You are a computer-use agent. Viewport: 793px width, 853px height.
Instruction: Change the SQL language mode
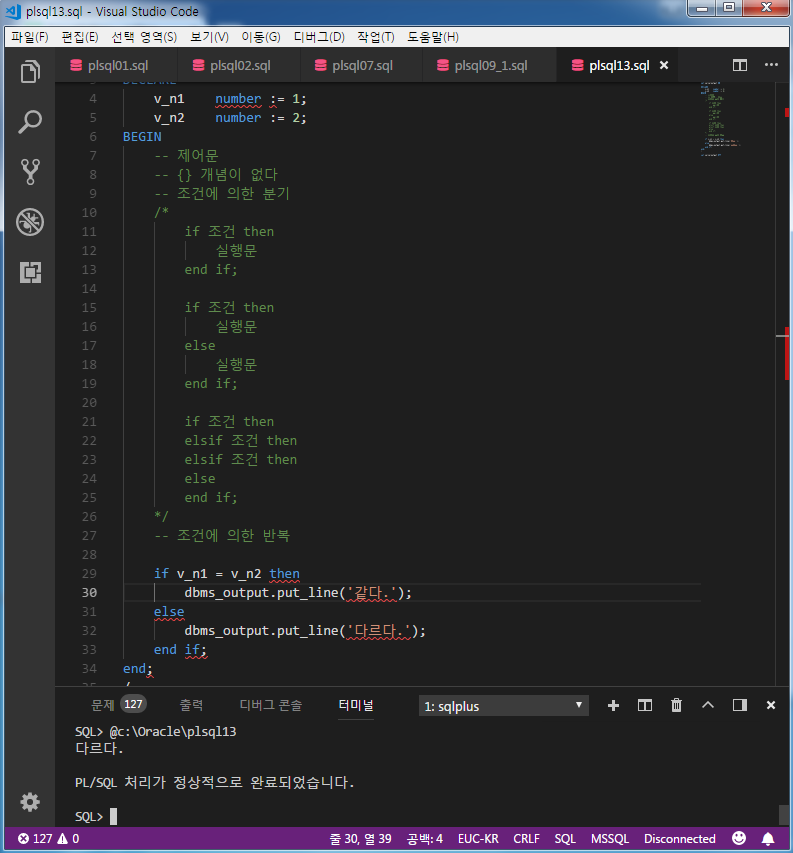point(565,839)
